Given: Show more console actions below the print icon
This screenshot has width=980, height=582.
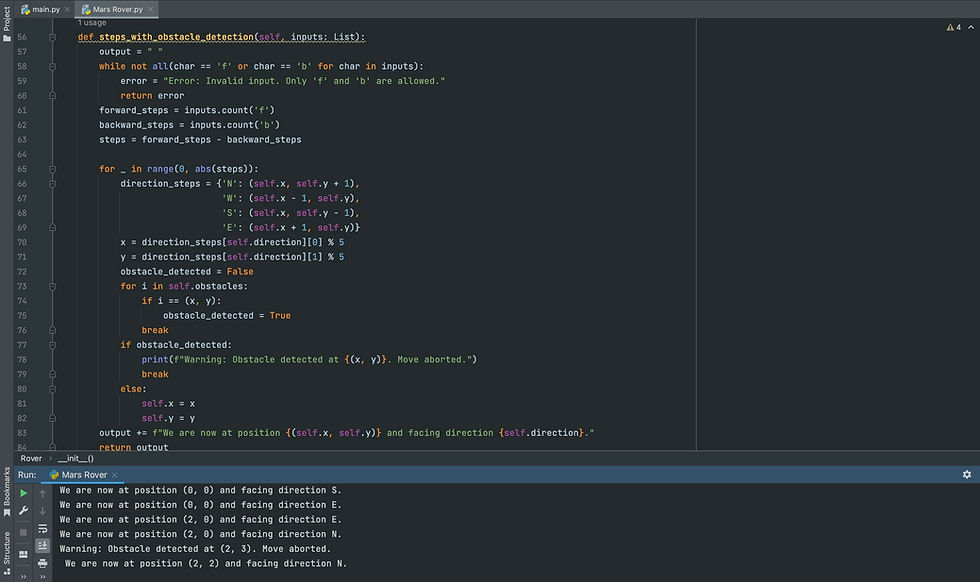Looking at the screenshot, I should pos(42,576).
